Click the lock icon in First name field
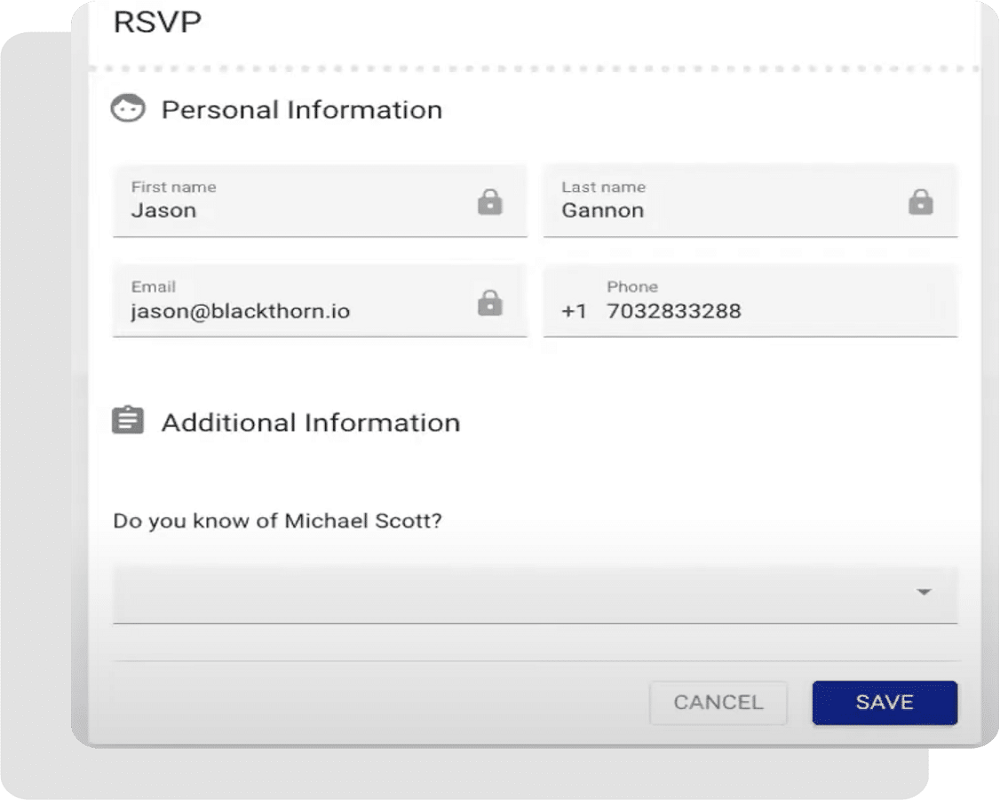This screenshot has height=800, width=1000. (x=490, y=202)
